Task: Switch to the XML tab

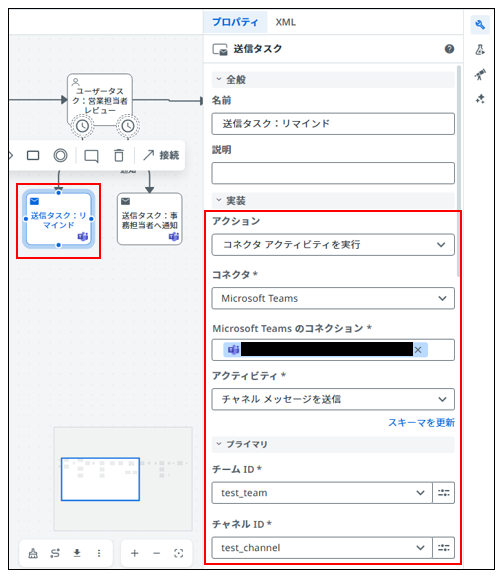Action: pos(286,22)
